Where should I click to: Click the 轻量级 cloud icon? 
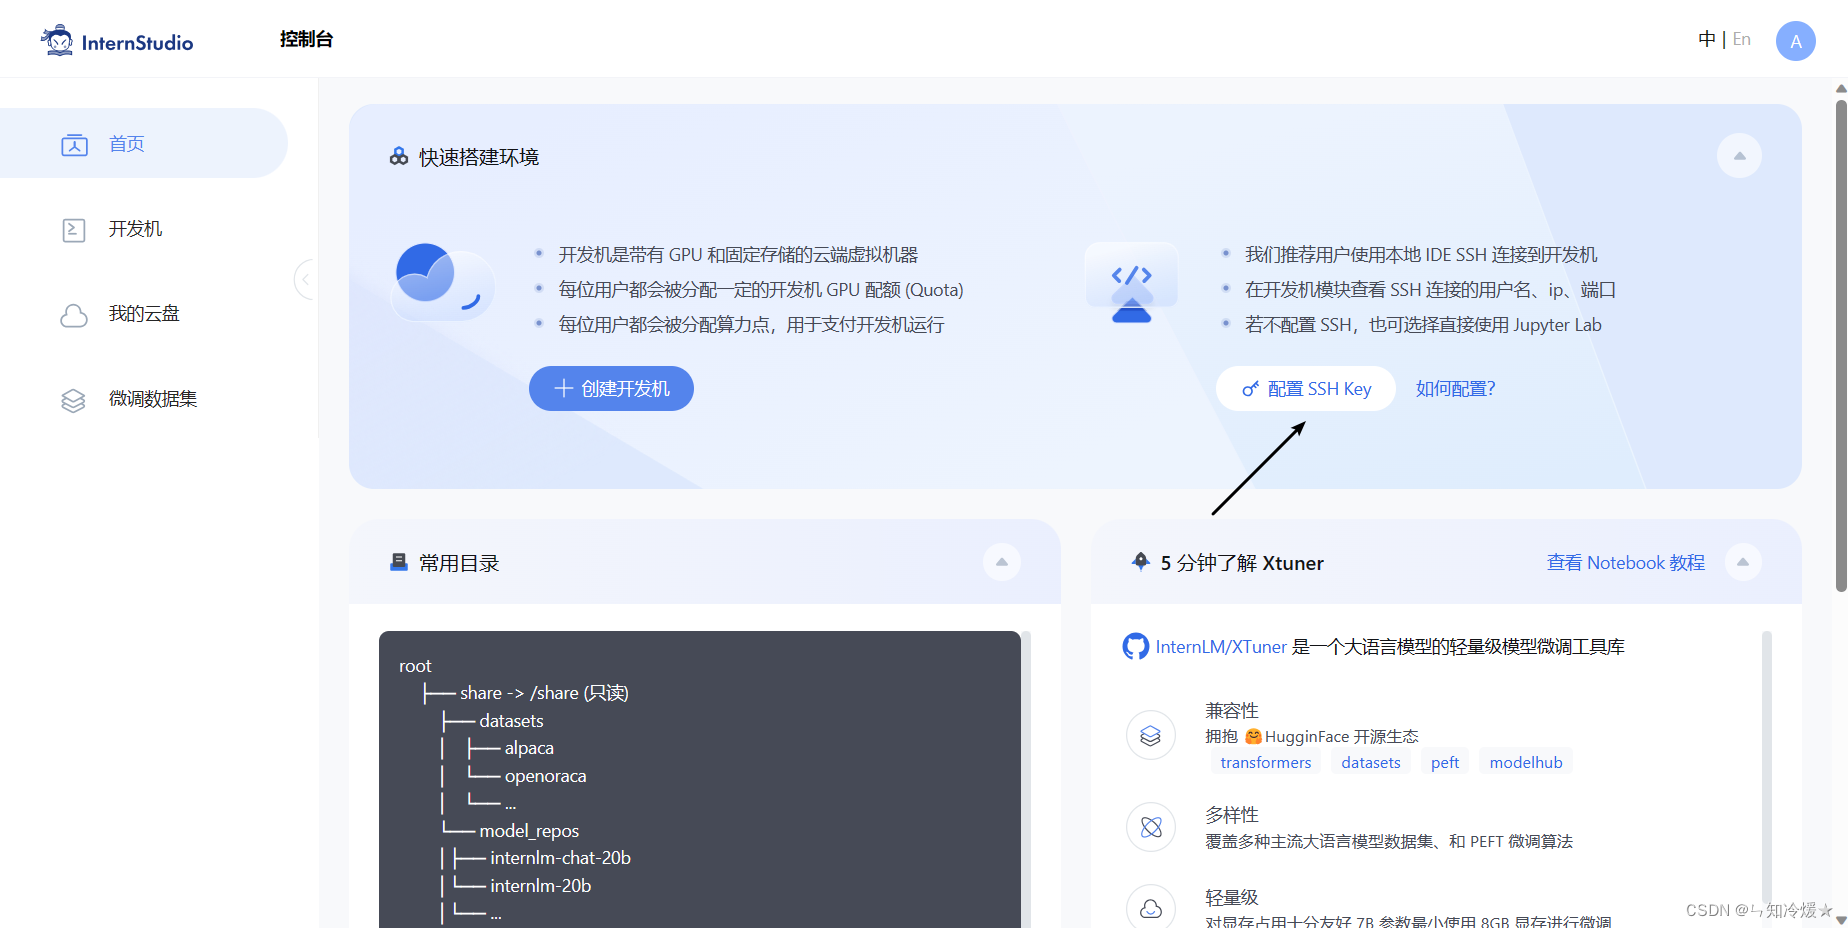[x=1151, y=907]
